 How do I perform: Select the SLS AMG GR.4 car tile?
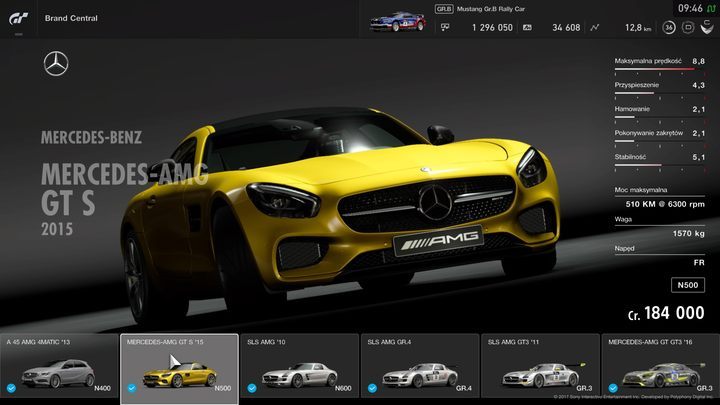[x=419, y=368]
